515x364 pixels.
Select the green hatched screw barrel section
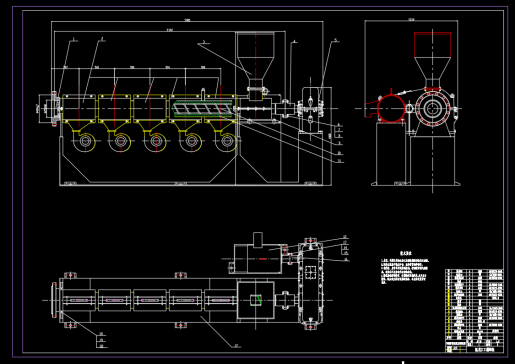[203, 109]
